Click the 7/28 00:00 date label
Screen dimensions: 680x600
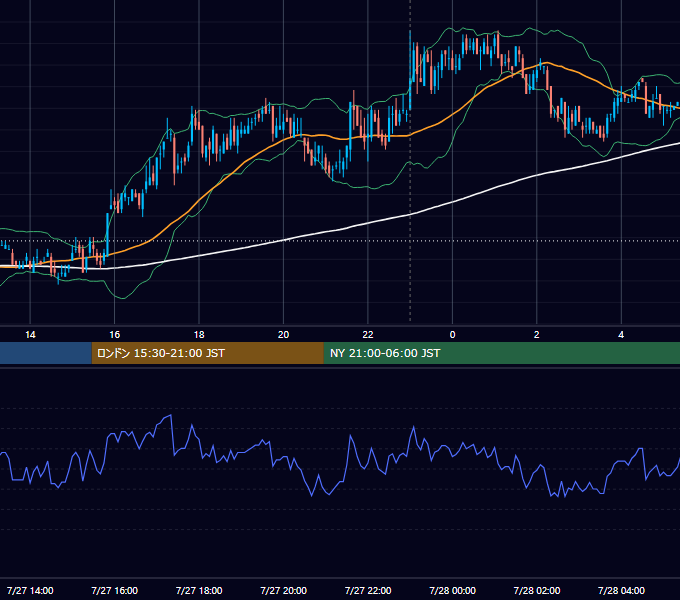pos(452,590)
